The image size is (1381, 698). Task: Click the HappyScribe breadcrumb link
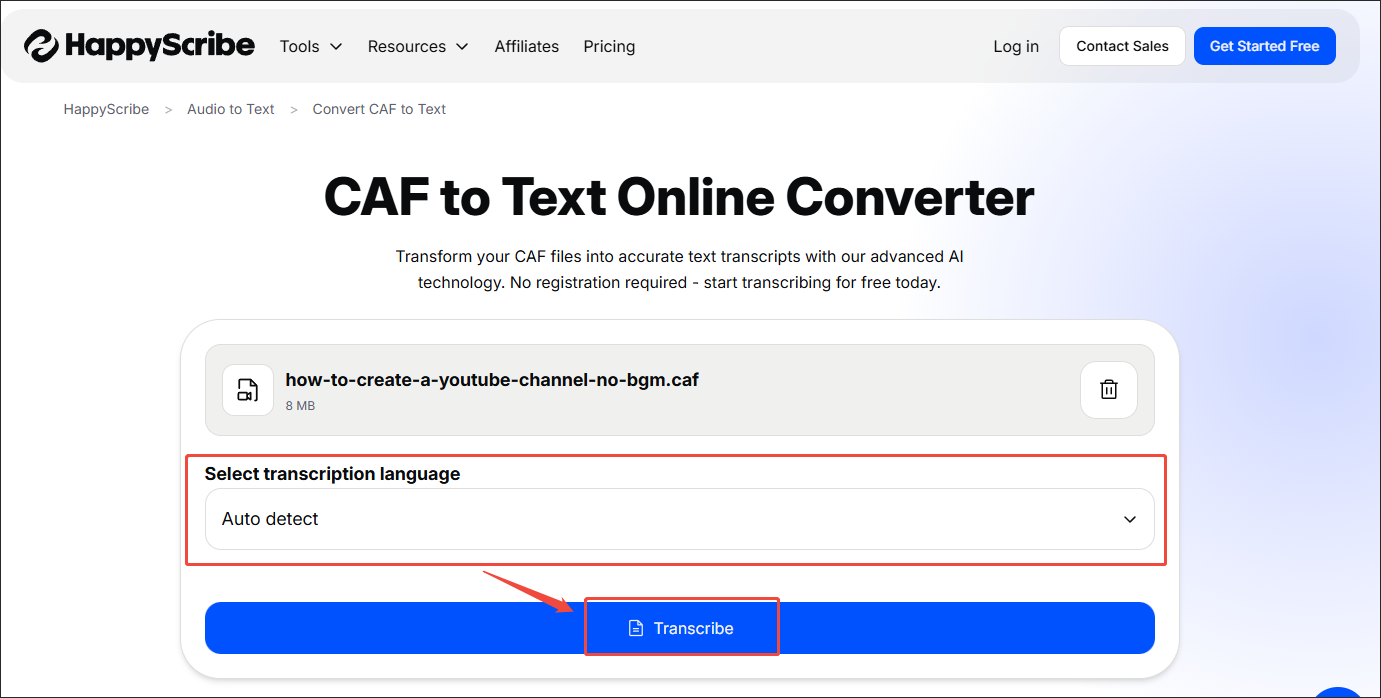pos(106,109)
